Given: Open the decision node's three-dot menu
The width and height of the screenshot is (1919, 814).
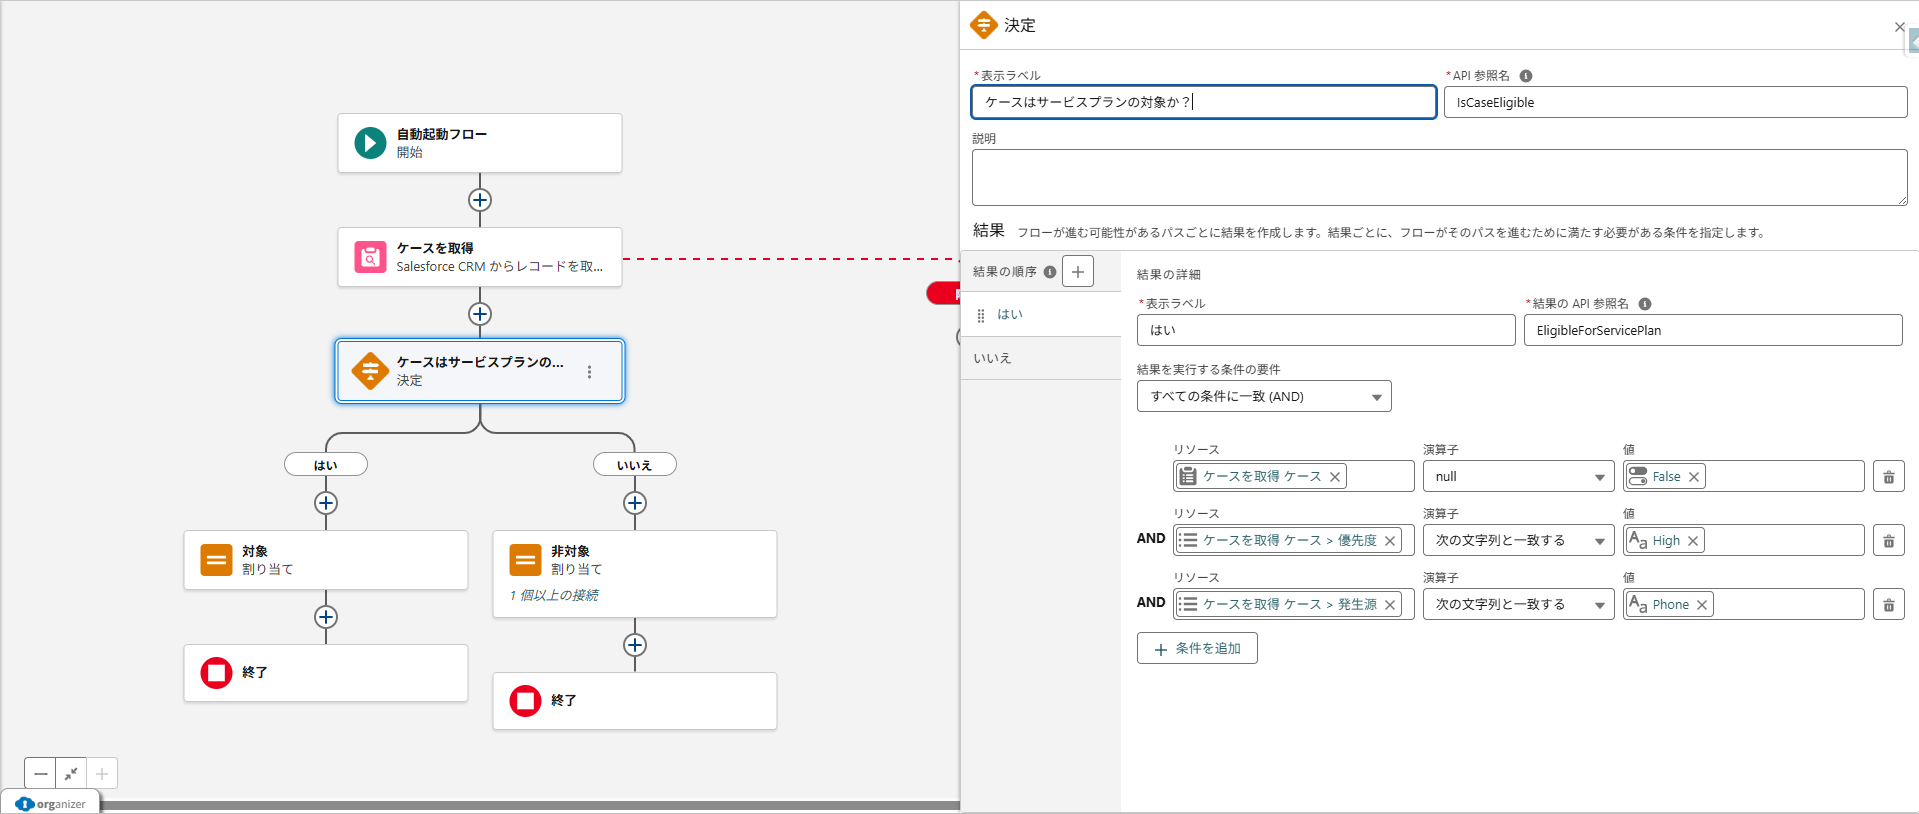Looking at the screenshot, I should (x=589, y=372).
